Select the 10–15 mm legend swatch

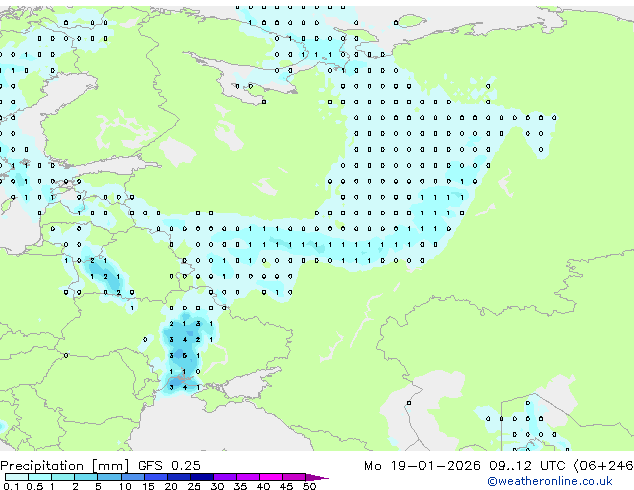coord(132,477)
